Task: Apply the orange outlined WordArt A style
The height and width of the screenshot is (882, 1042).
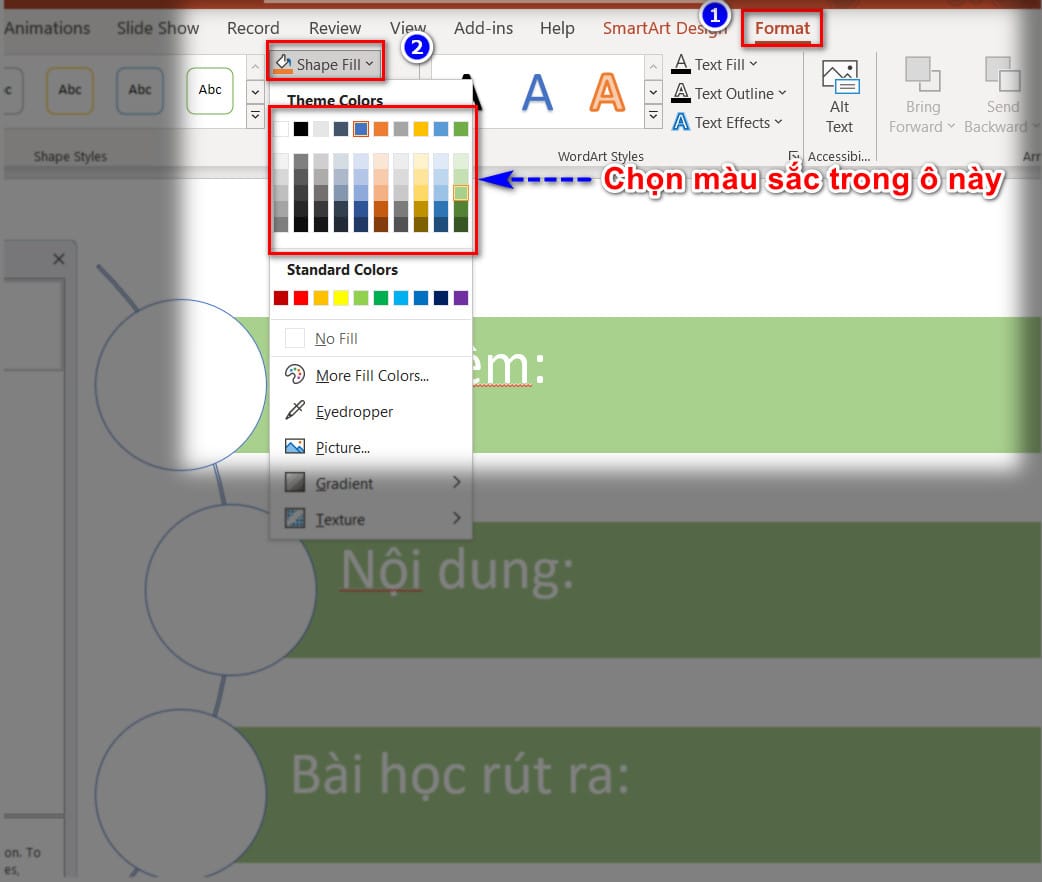Action: coord(607,92)
